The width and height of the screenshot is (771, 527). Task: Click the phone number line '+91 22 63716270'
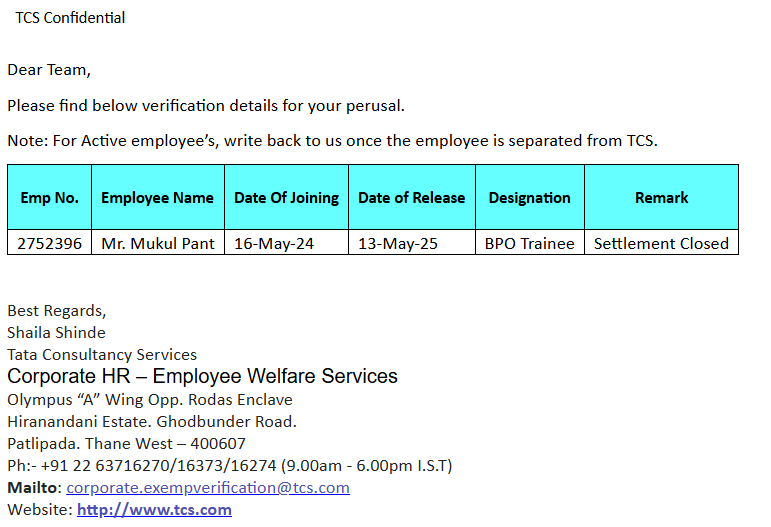click(x=230, y=466)
